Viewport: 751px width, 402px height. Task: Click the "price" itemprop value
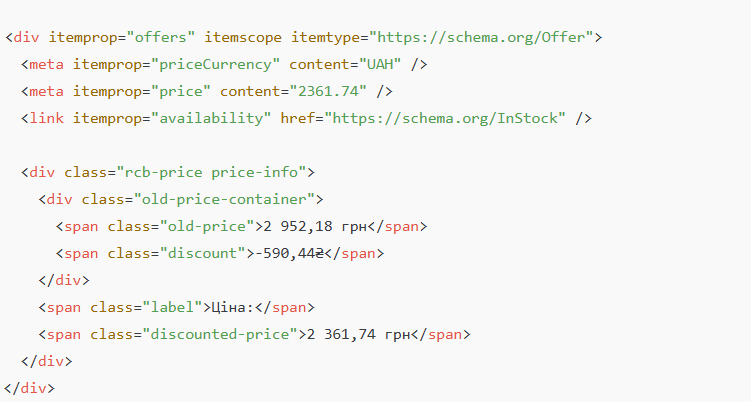click(181, 91)
